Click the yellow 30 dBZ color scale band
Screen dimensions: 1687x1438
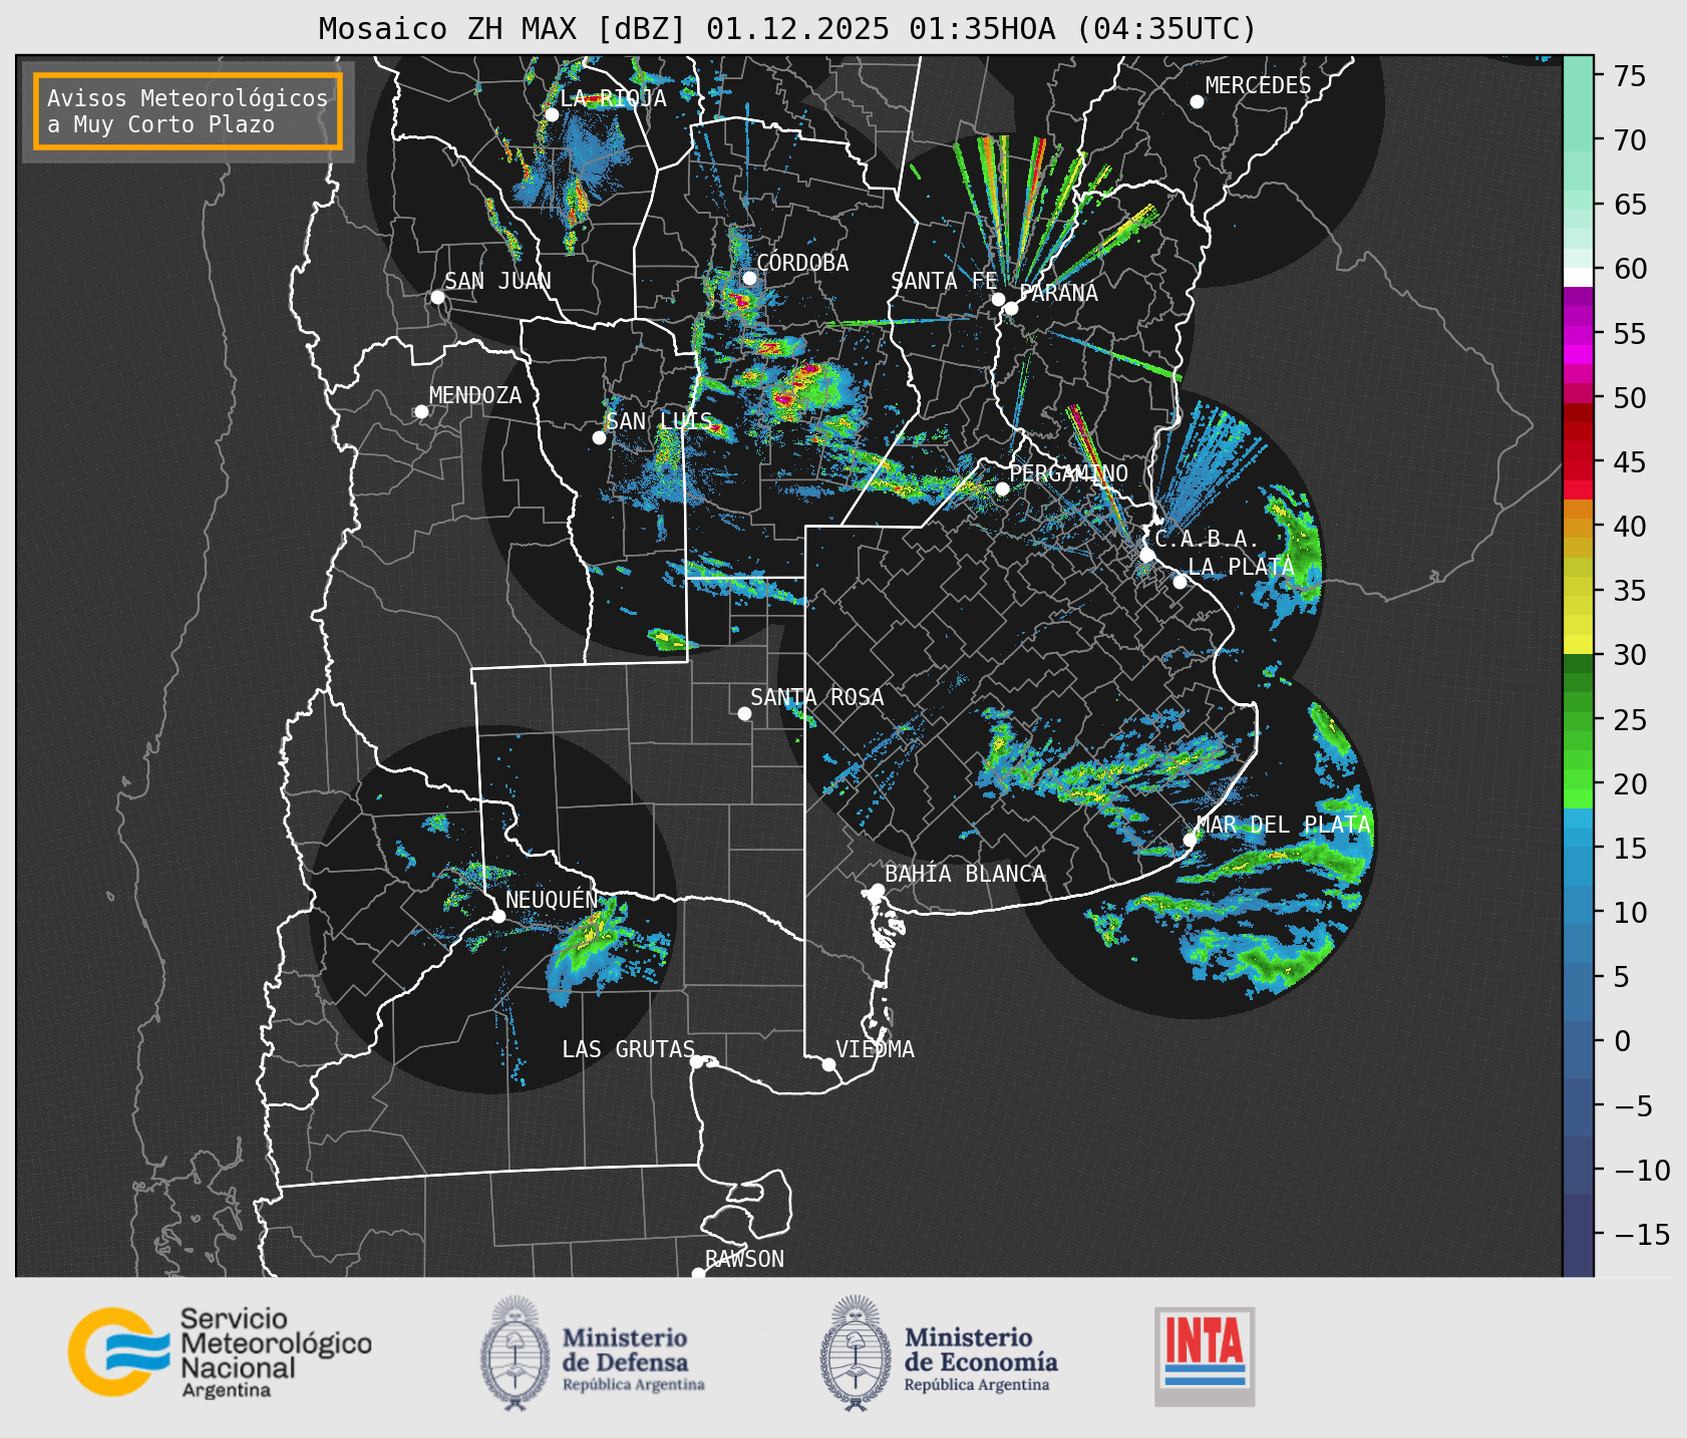(1578, 645)
